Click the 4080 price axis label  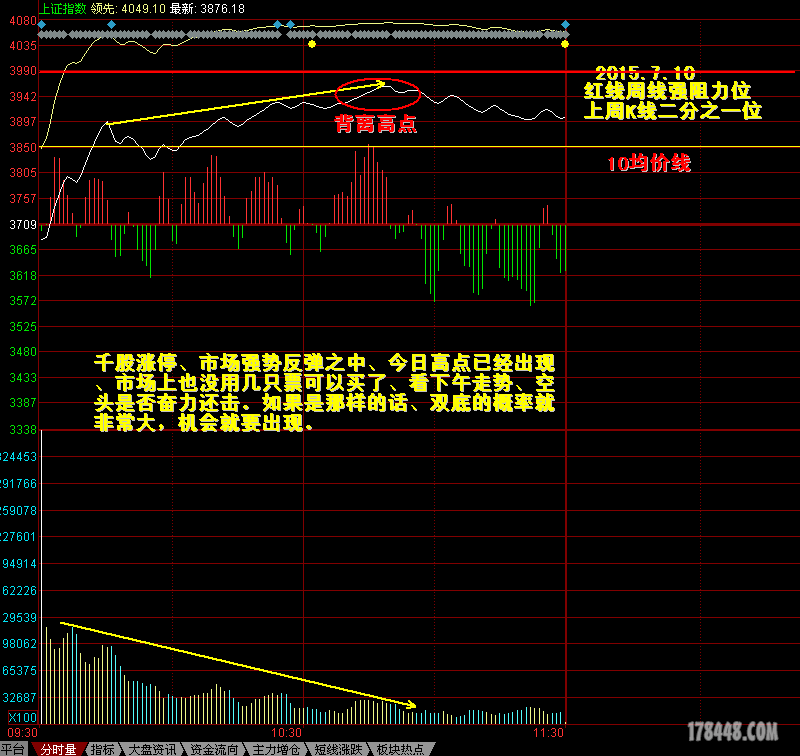pyautogui.click(x=23, y=21)
